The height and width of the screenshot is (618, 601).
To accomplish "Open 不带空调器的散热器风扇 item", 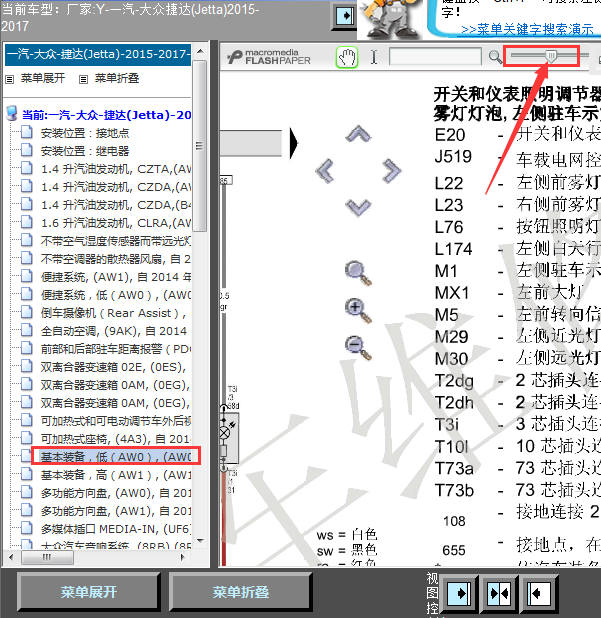I will [x=116, y=259].
